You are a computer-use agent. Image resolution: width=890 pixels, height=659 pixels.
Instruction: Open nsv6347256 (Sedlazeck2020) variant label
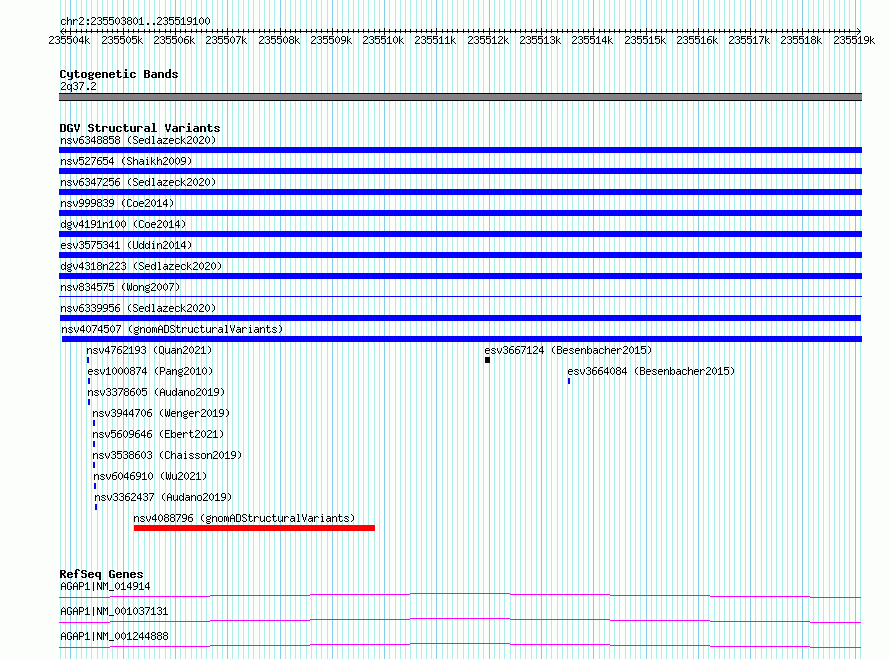[x=138, y=182]
